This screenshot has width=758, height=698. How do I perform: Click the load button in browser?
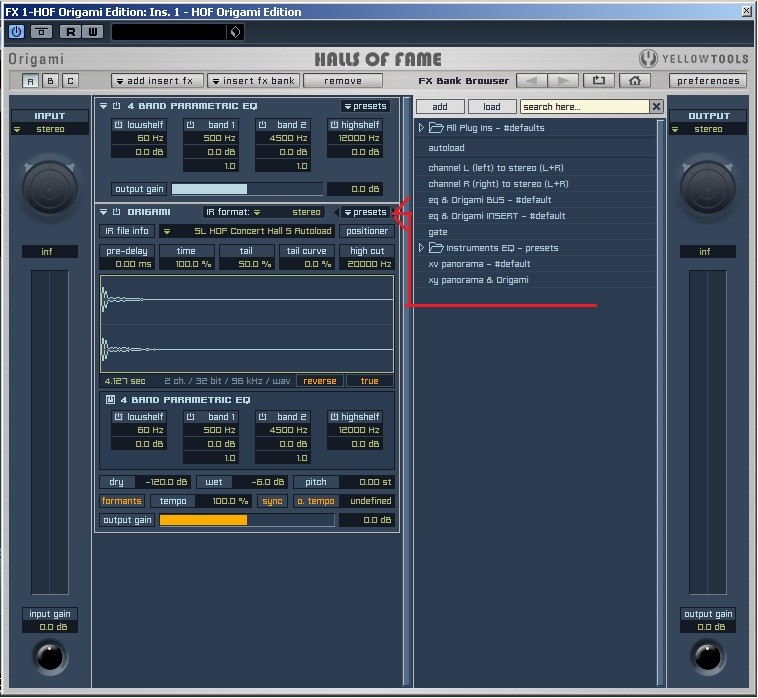click(492, 106)
